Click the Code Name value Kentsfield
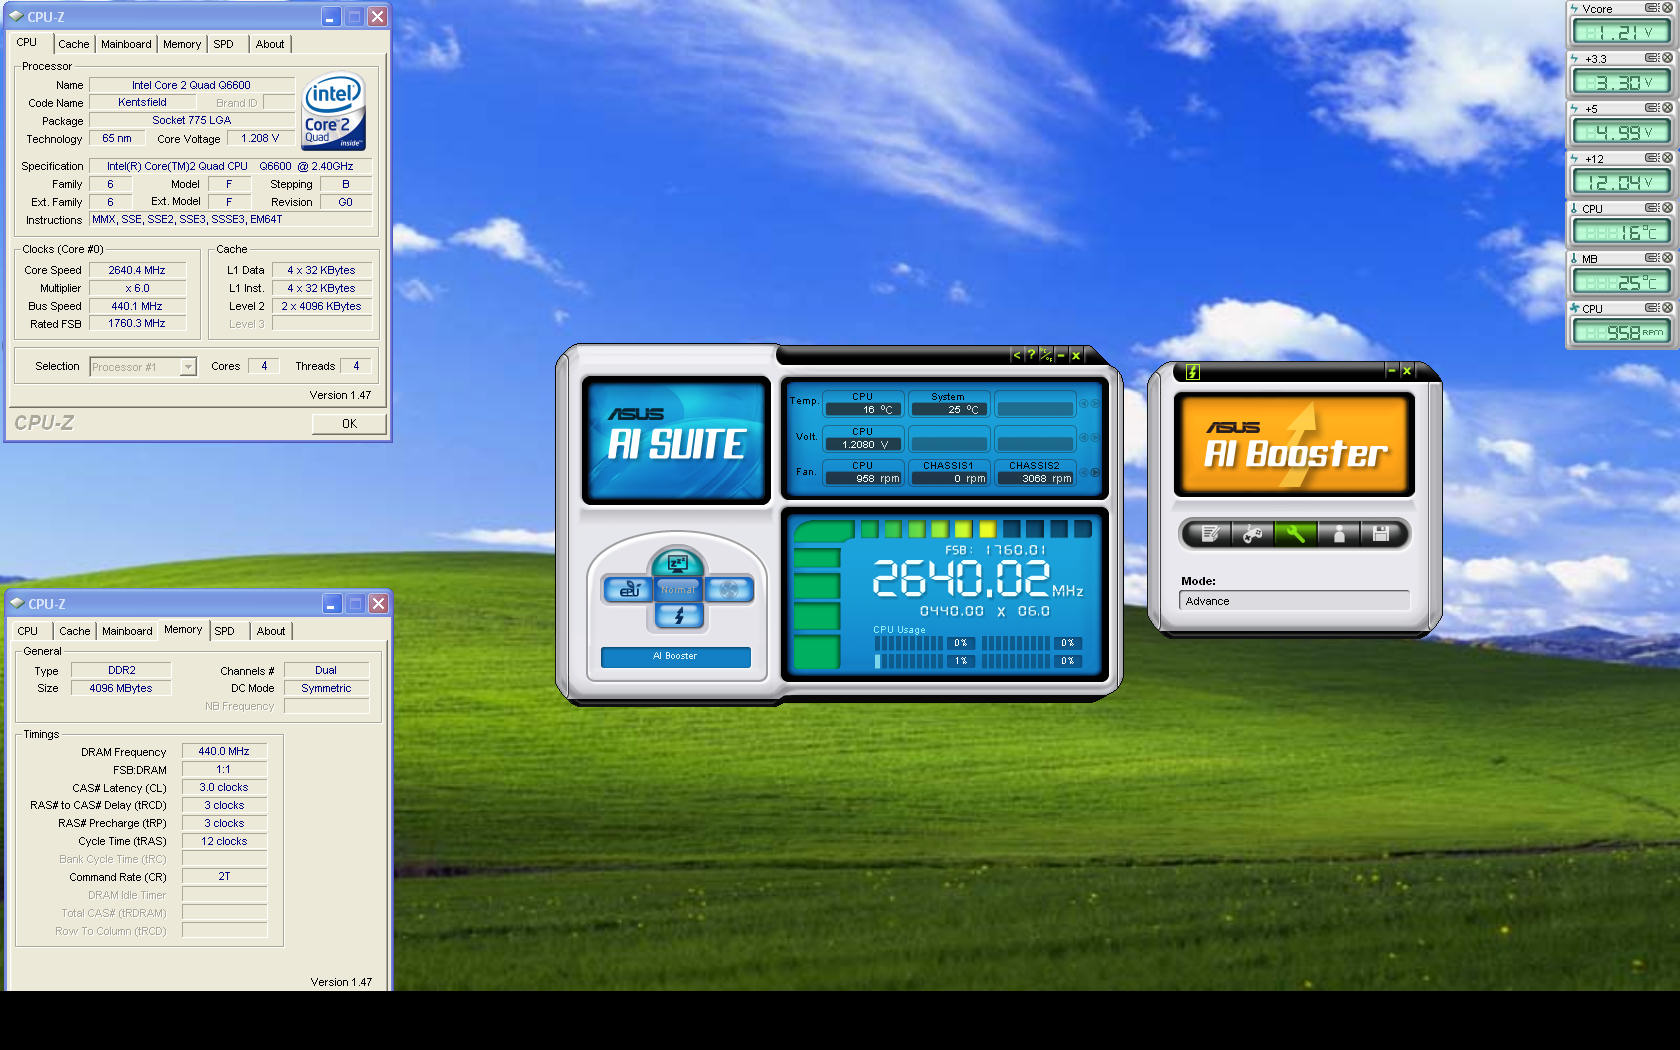1680x1050 pixels. [142, 102]
